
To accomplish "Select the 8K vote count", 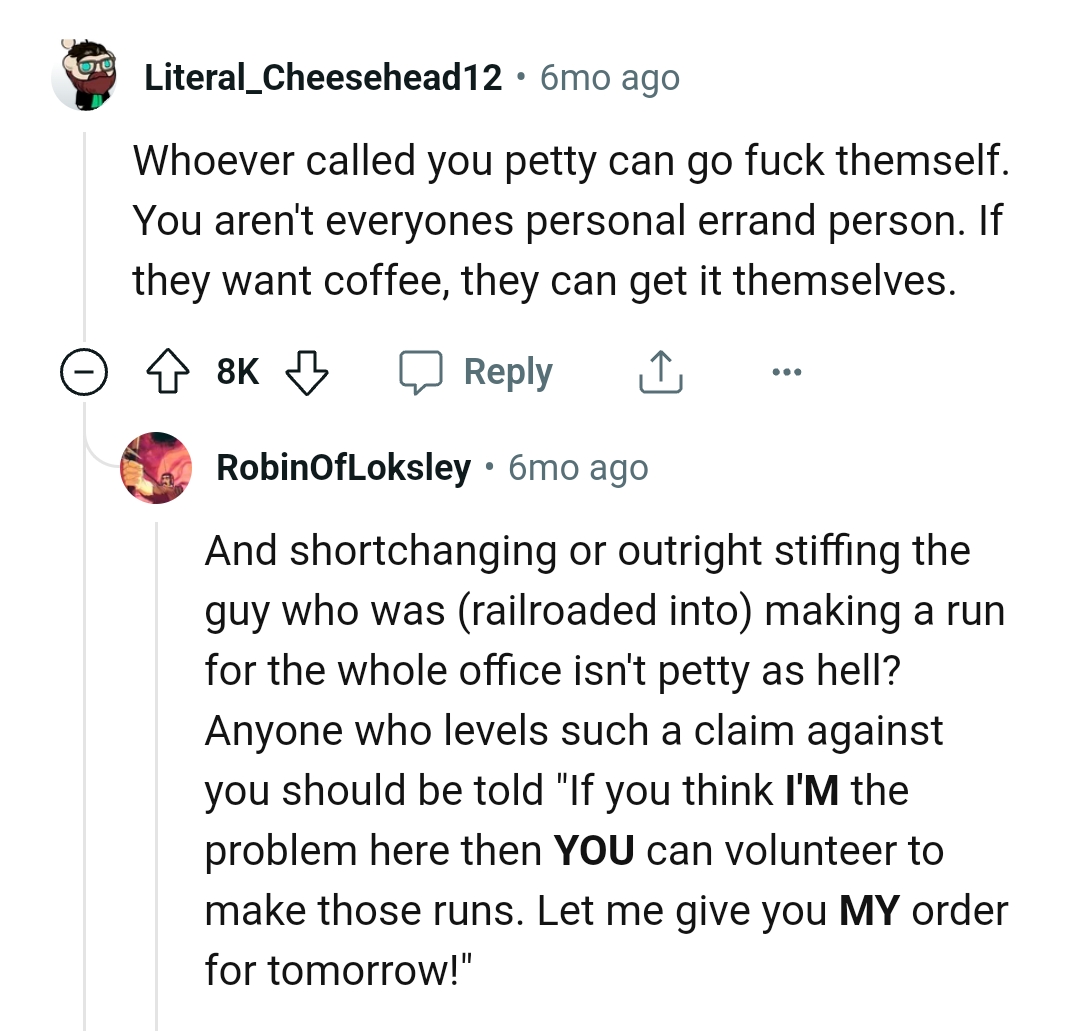I will point(236,371).
